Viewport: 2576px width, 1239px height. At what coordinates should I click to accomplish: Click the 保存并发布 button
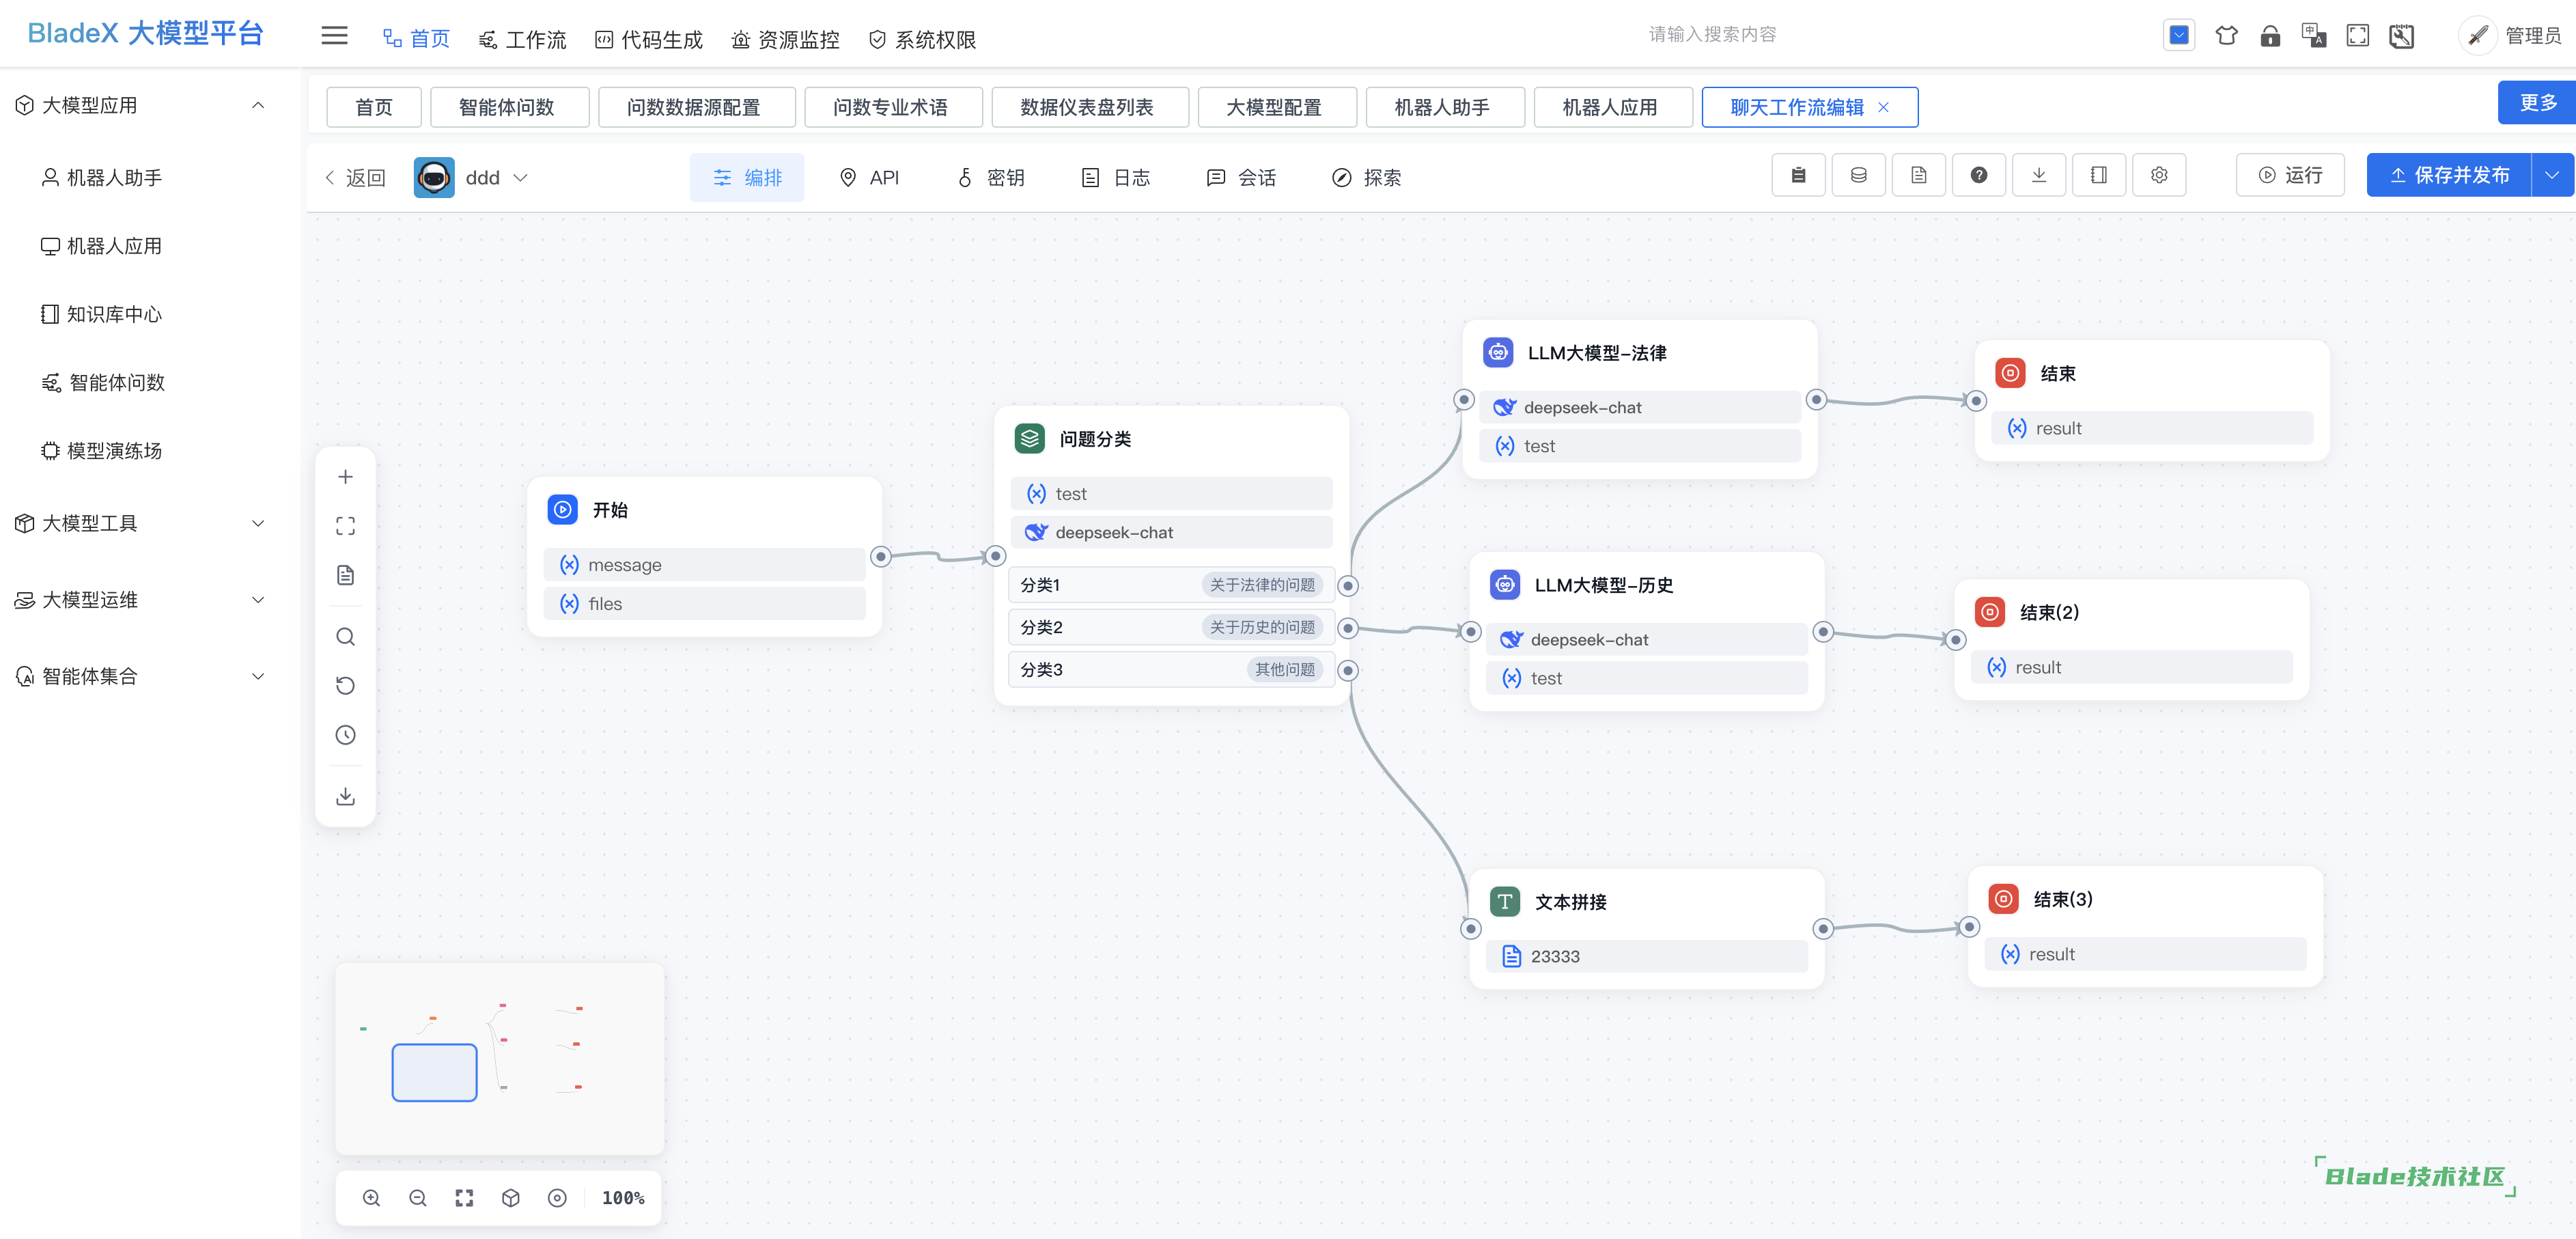tap(2449, 176)
